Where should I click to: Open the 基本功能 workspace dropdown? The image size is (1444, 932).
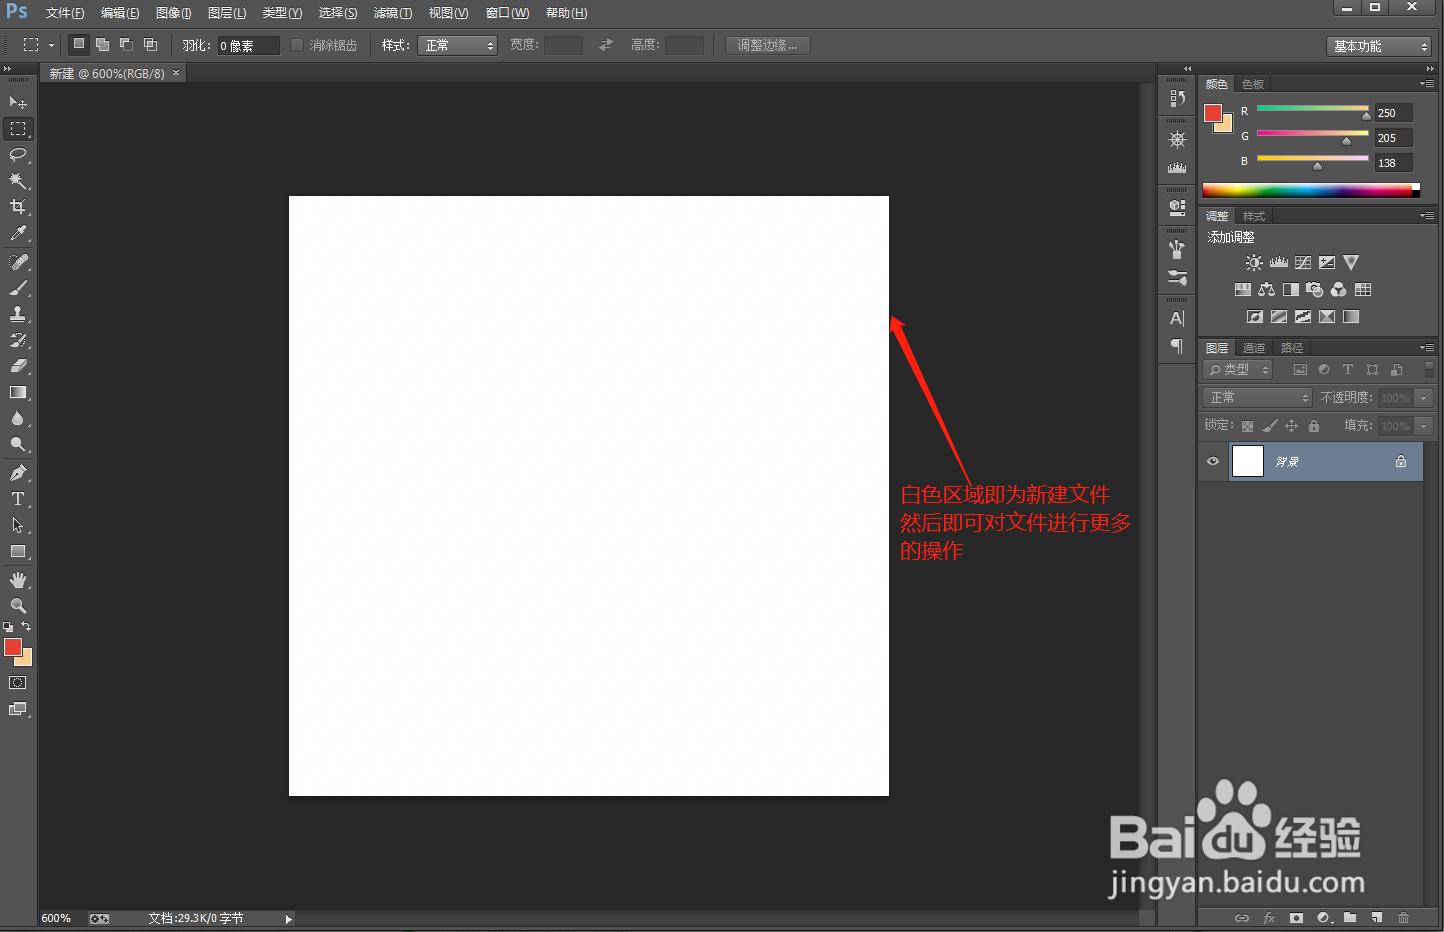pyautogui.click(x=1380, y=46)
